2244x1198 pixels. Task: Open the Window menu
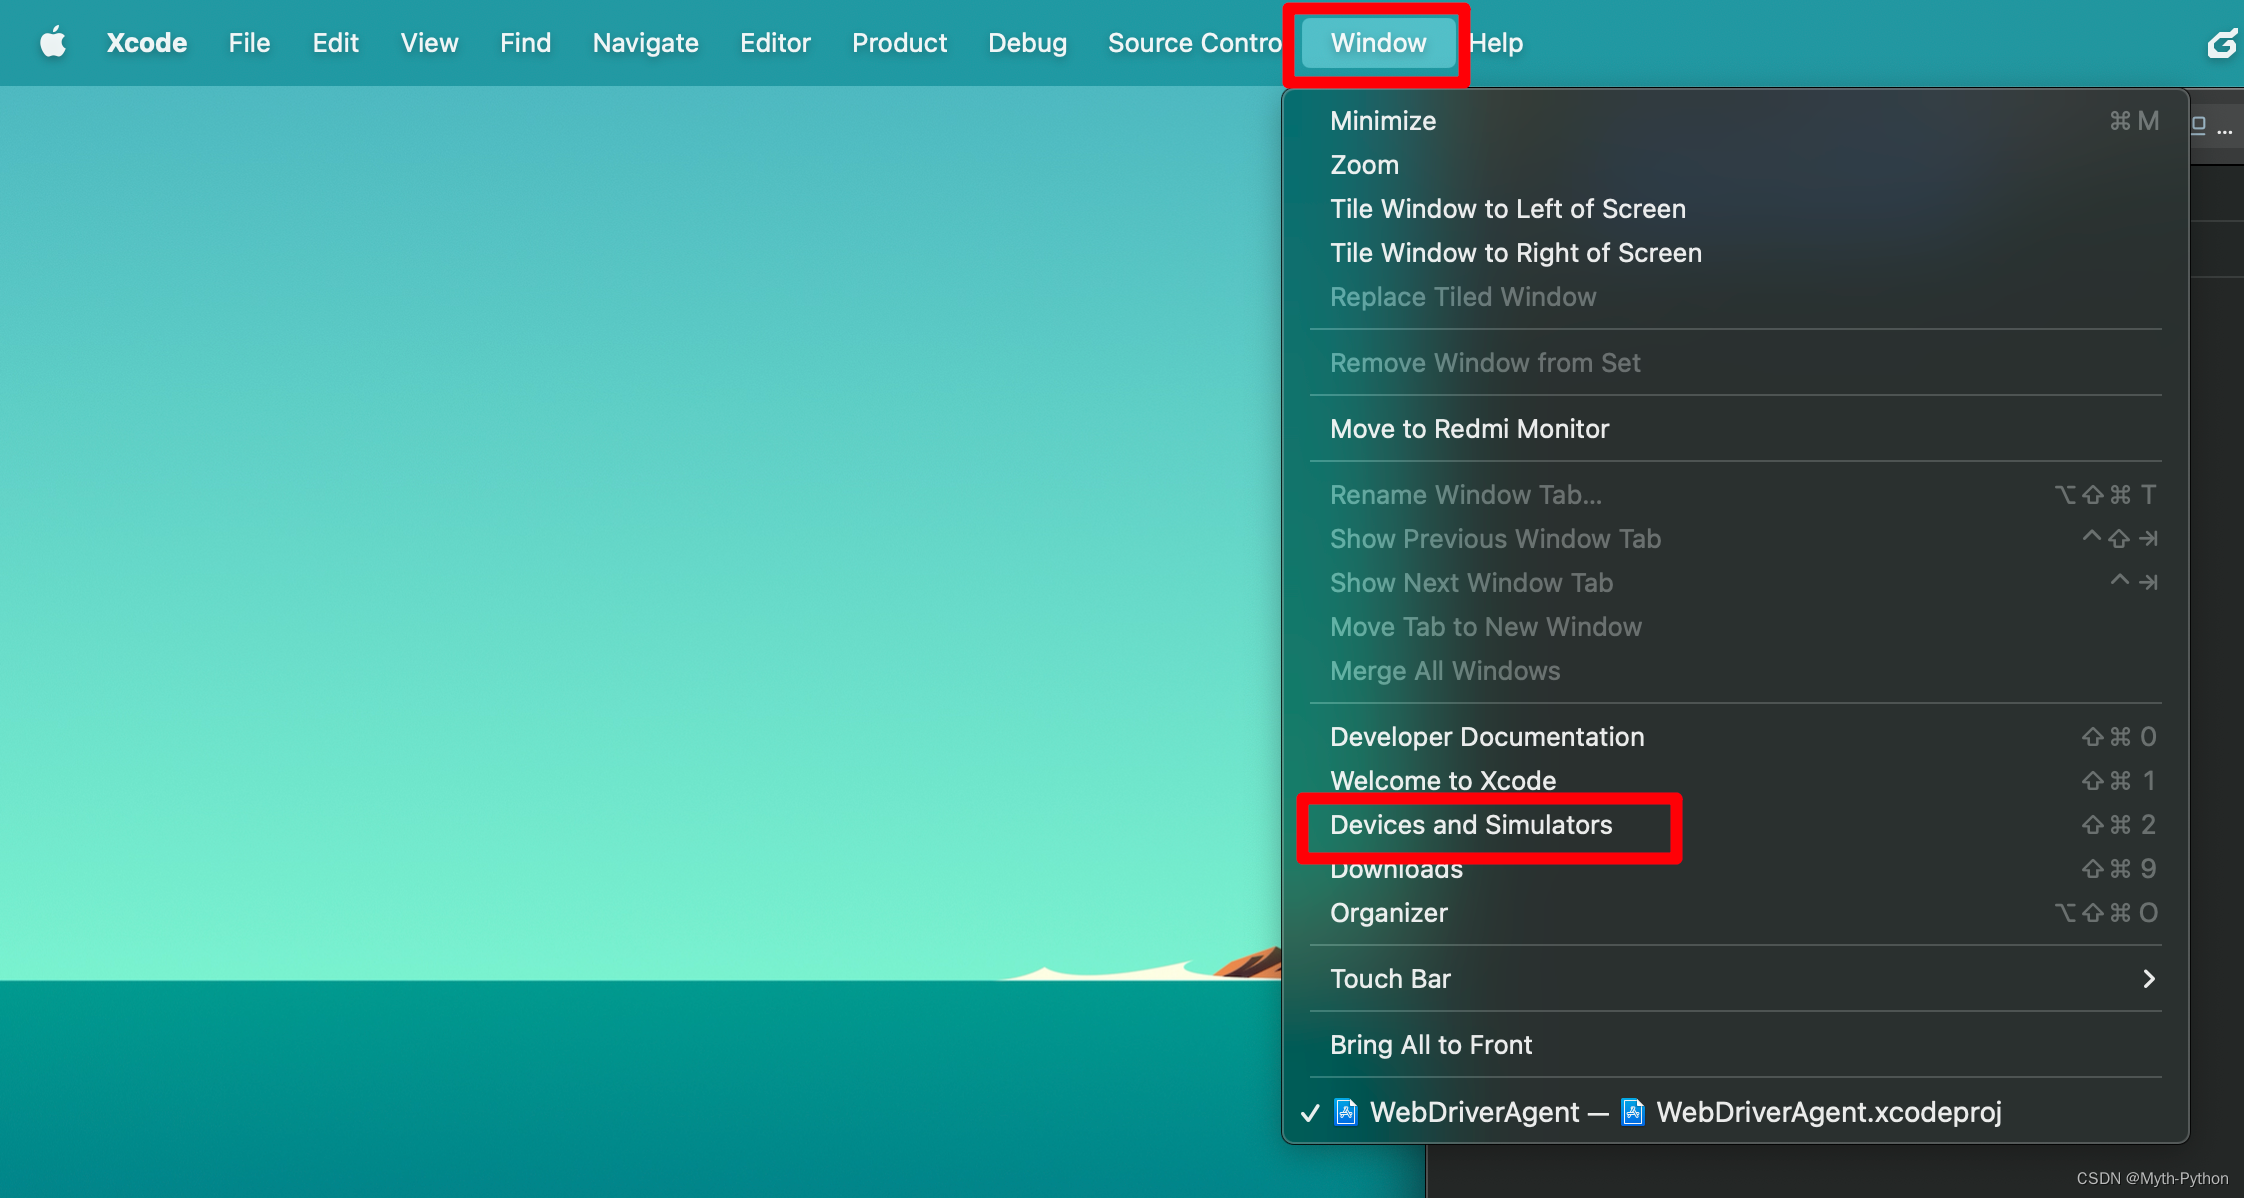tap(1378, 43)
